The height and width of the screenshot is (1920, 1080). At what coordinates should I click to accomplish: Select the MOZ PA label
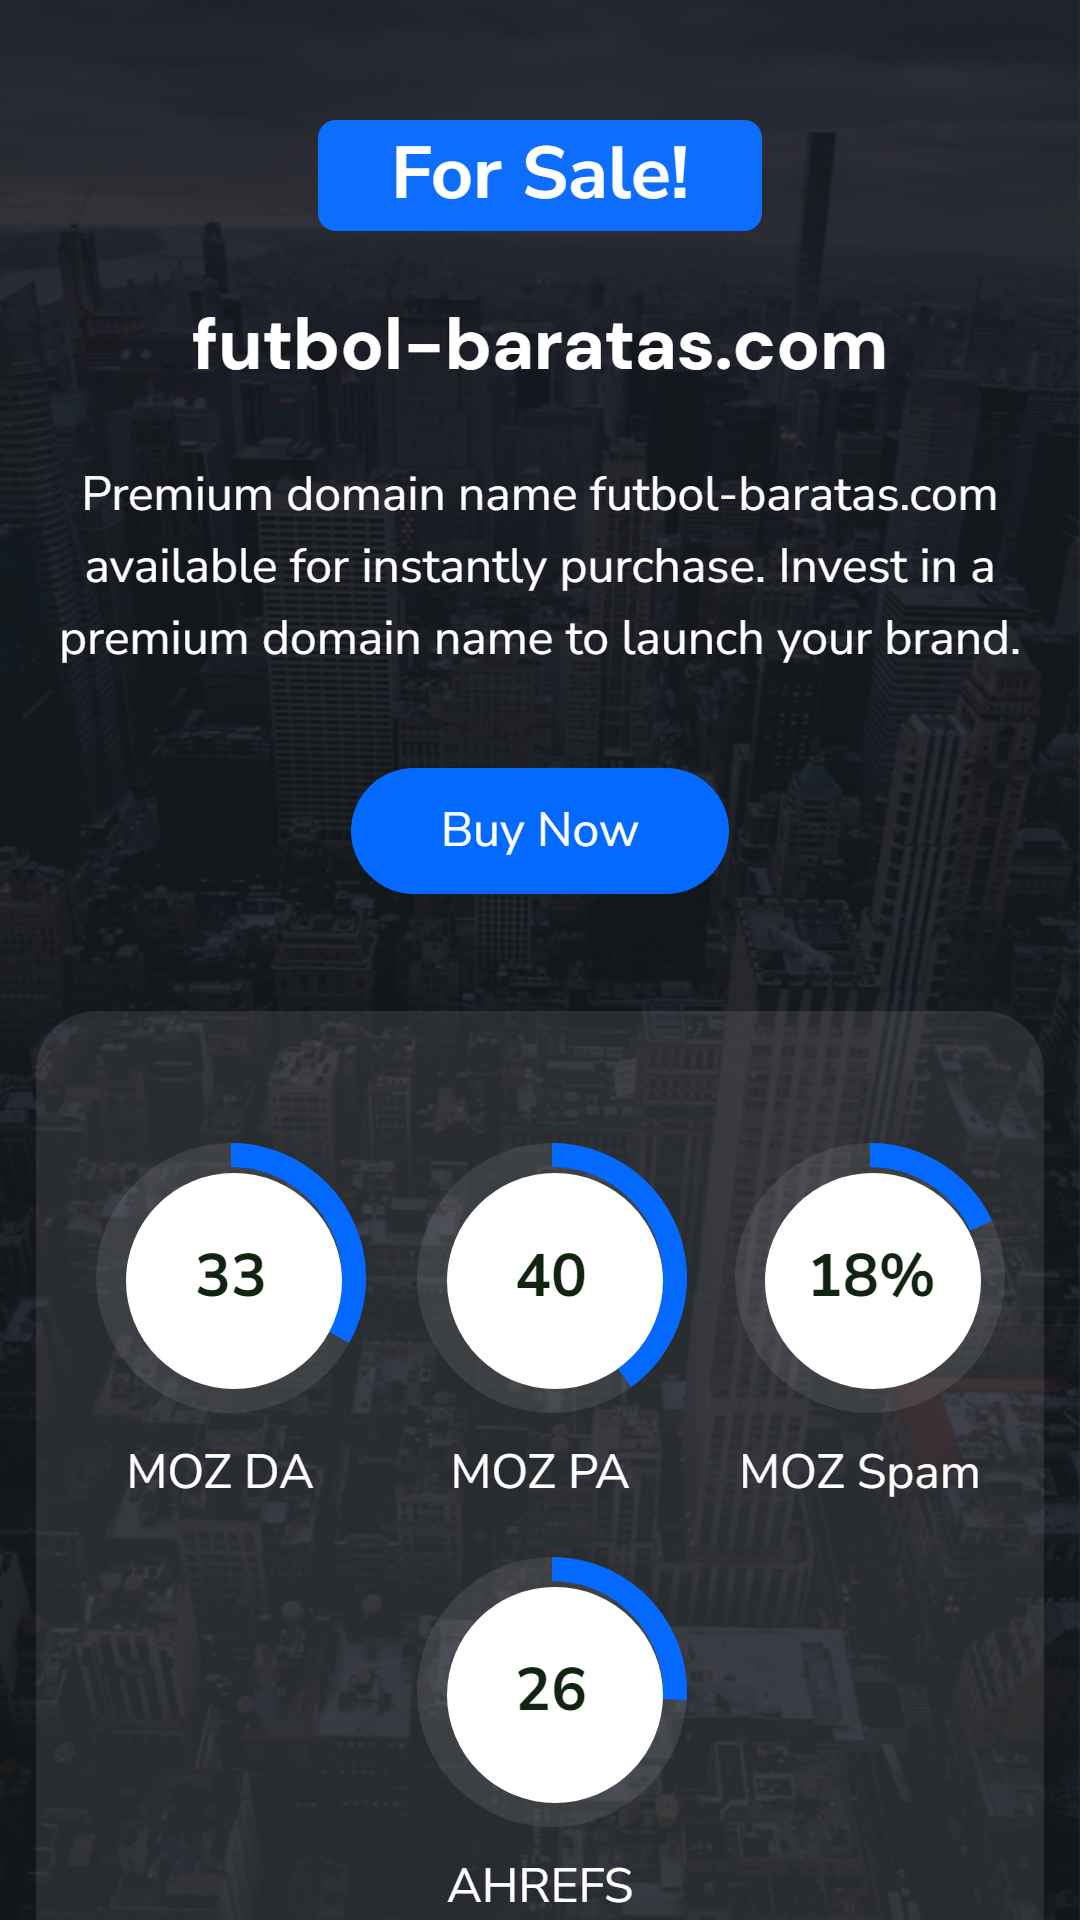coord(540,1472)
